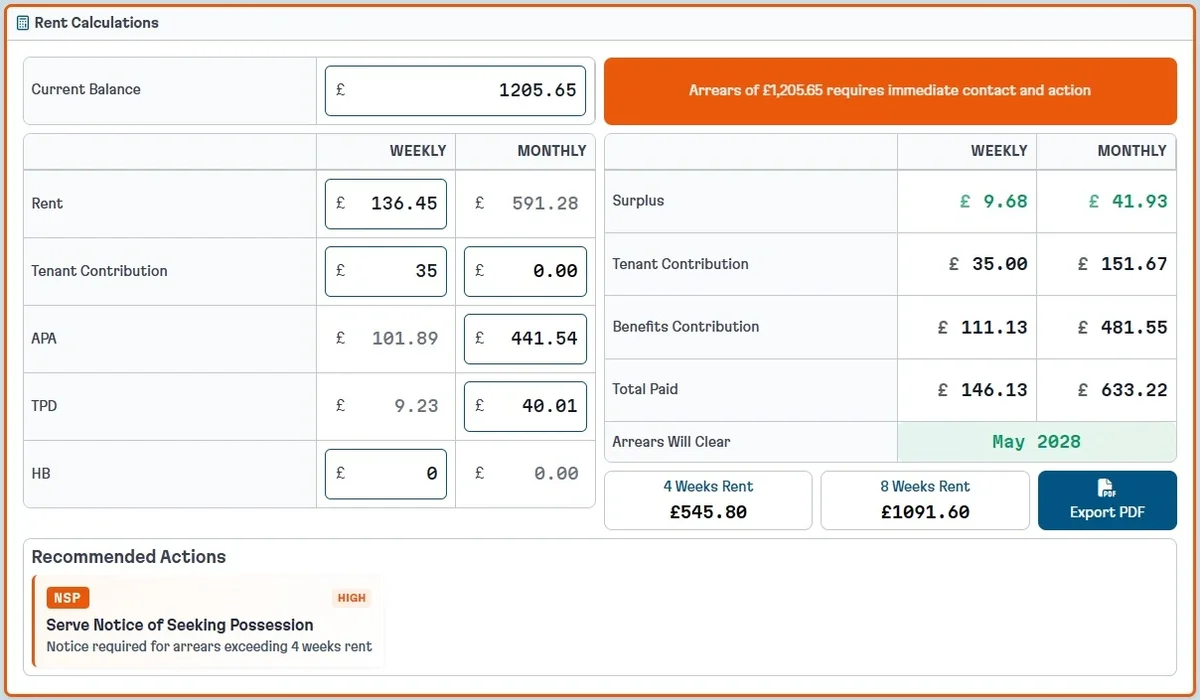Click the WEEKLY column header in left table
Screen dimensions: 1200x700
pyautogui.click(x=418, y=150)
